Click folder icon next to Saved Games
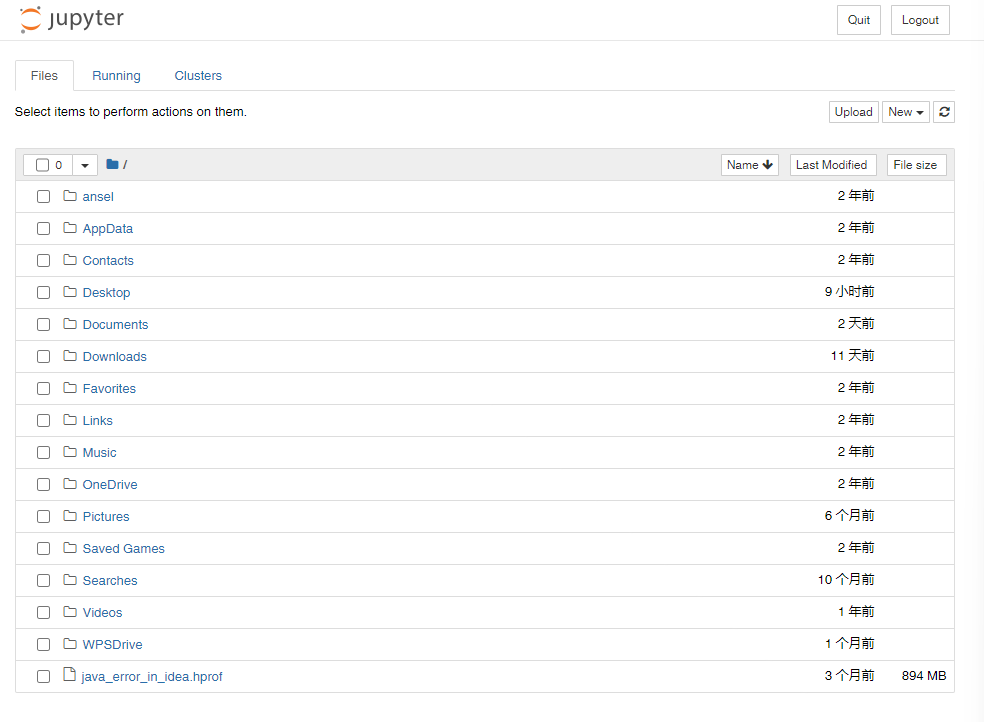Screen dimensions: 984x722 (70, 548)
